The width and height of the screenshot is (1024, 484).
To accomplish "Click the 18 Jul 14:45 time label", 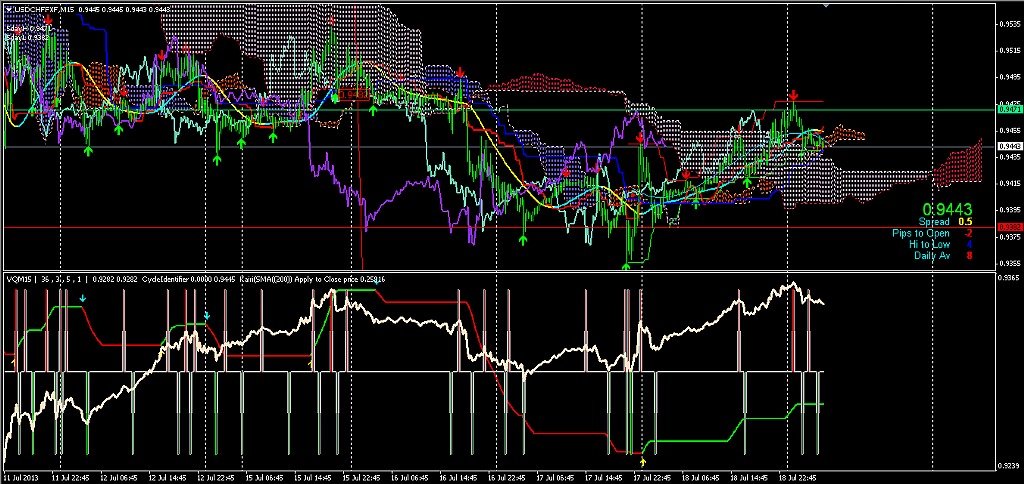I will (750, 477).
